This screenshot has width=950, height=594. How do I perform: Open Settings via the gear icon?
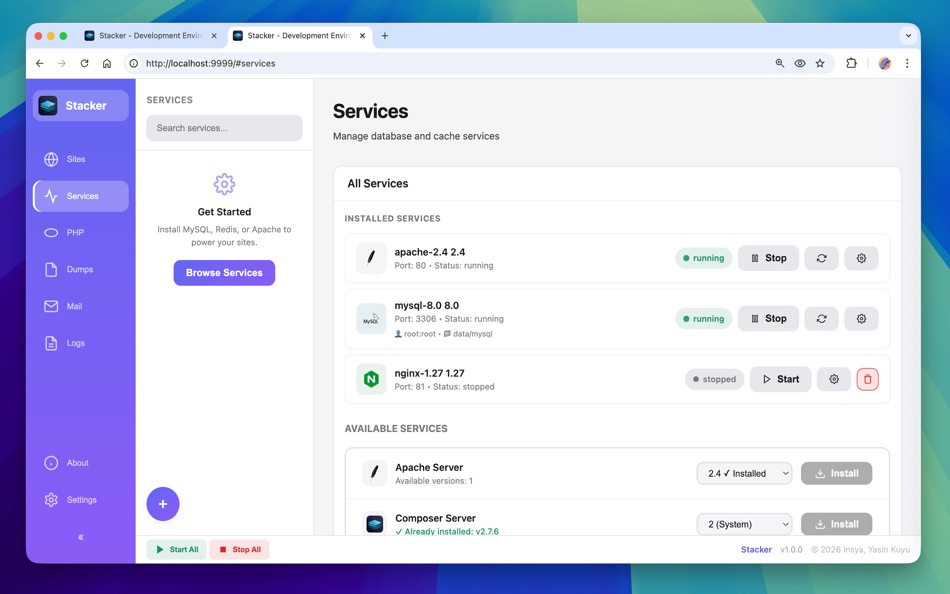(50, 499)
